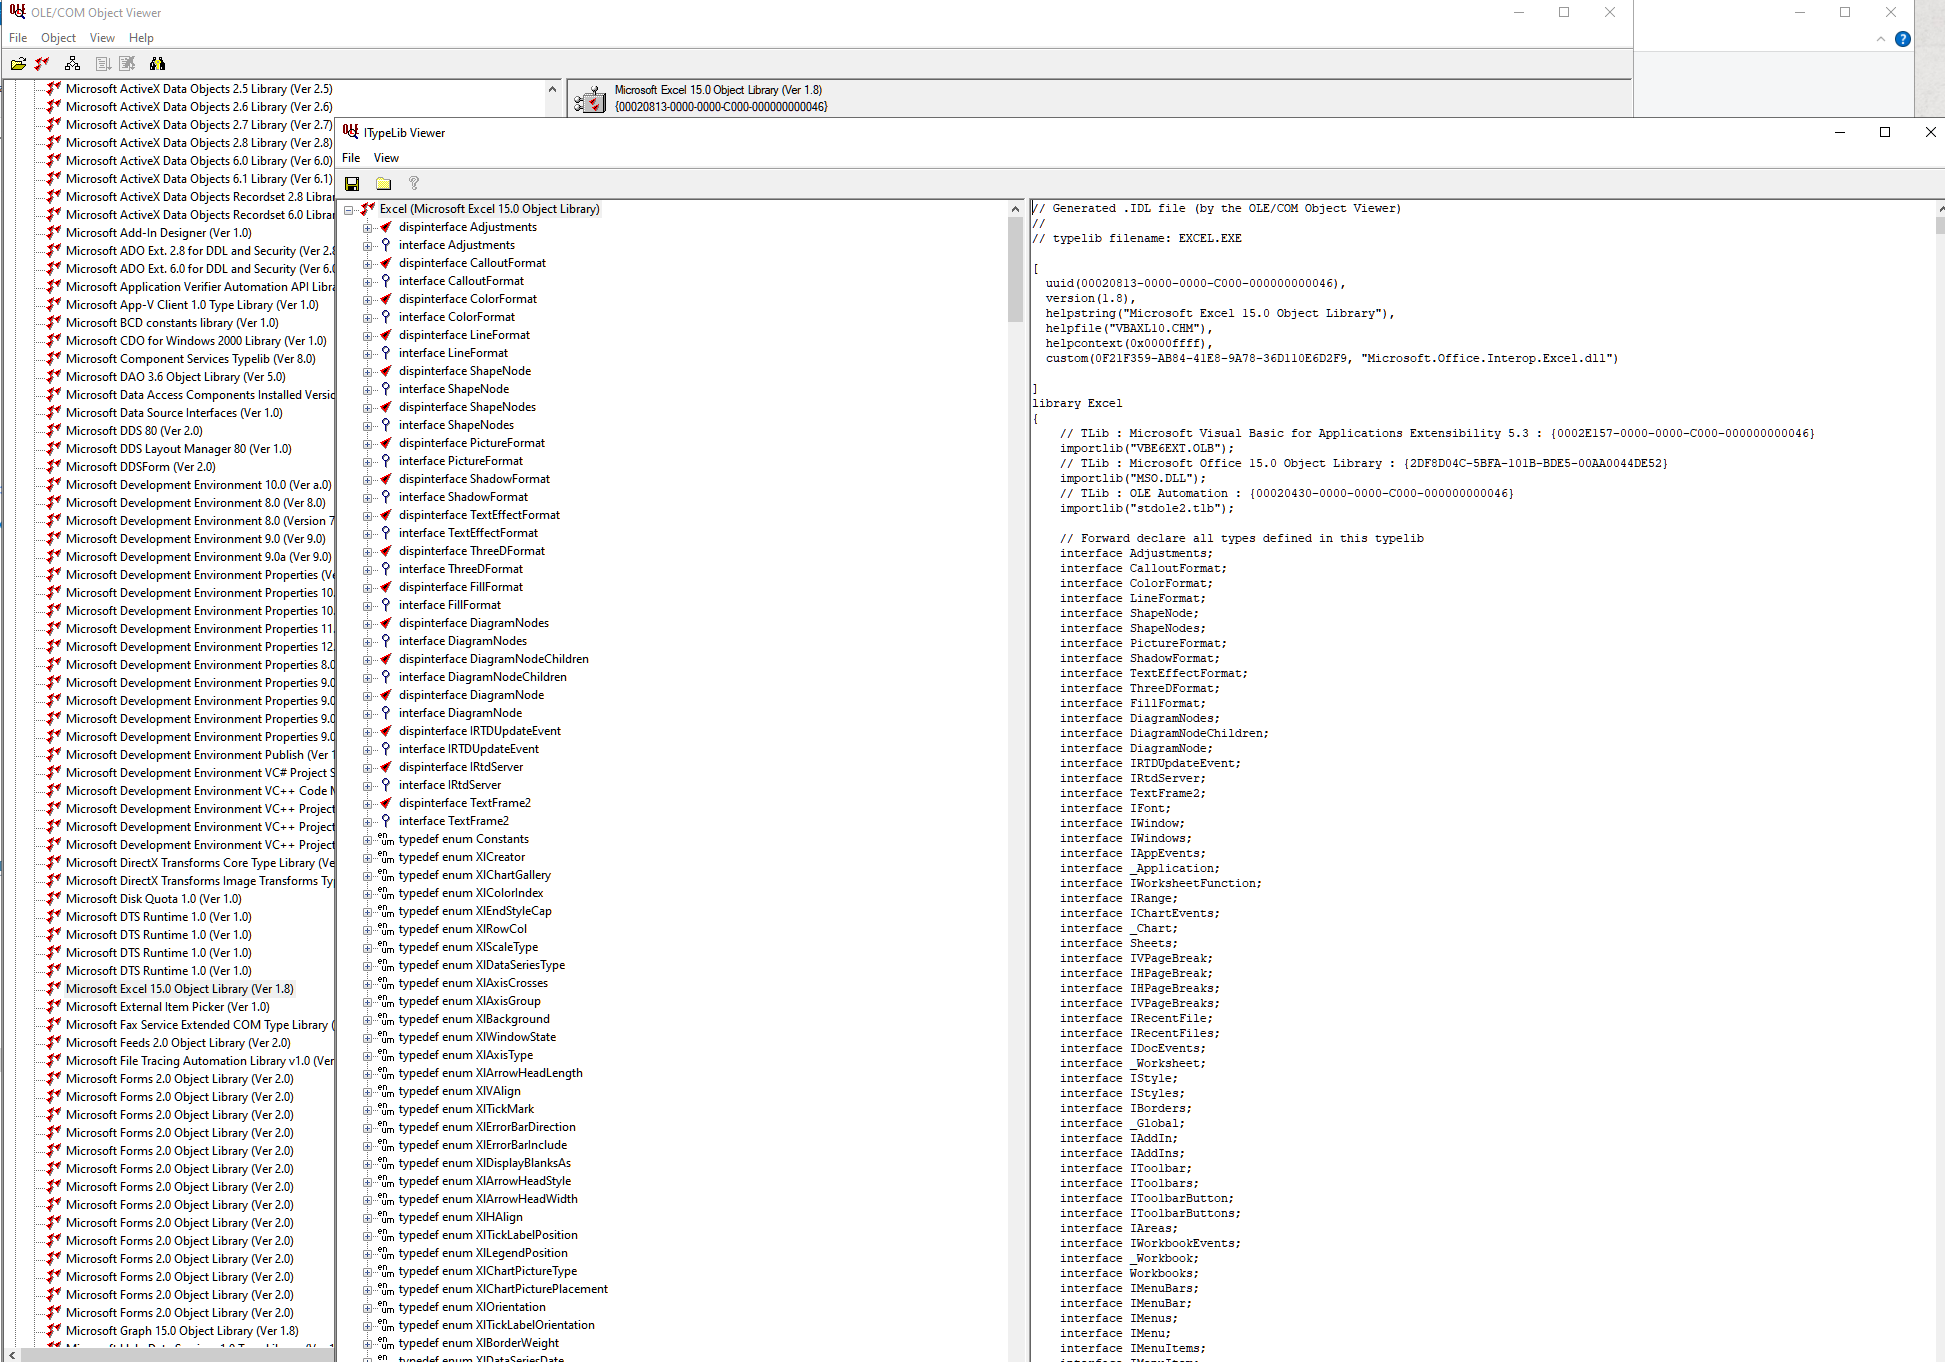Viewport: 1945px width, 1362px height.
Task: Select typedef enum XlTickMark item
Action: (x=466, y=1109)
